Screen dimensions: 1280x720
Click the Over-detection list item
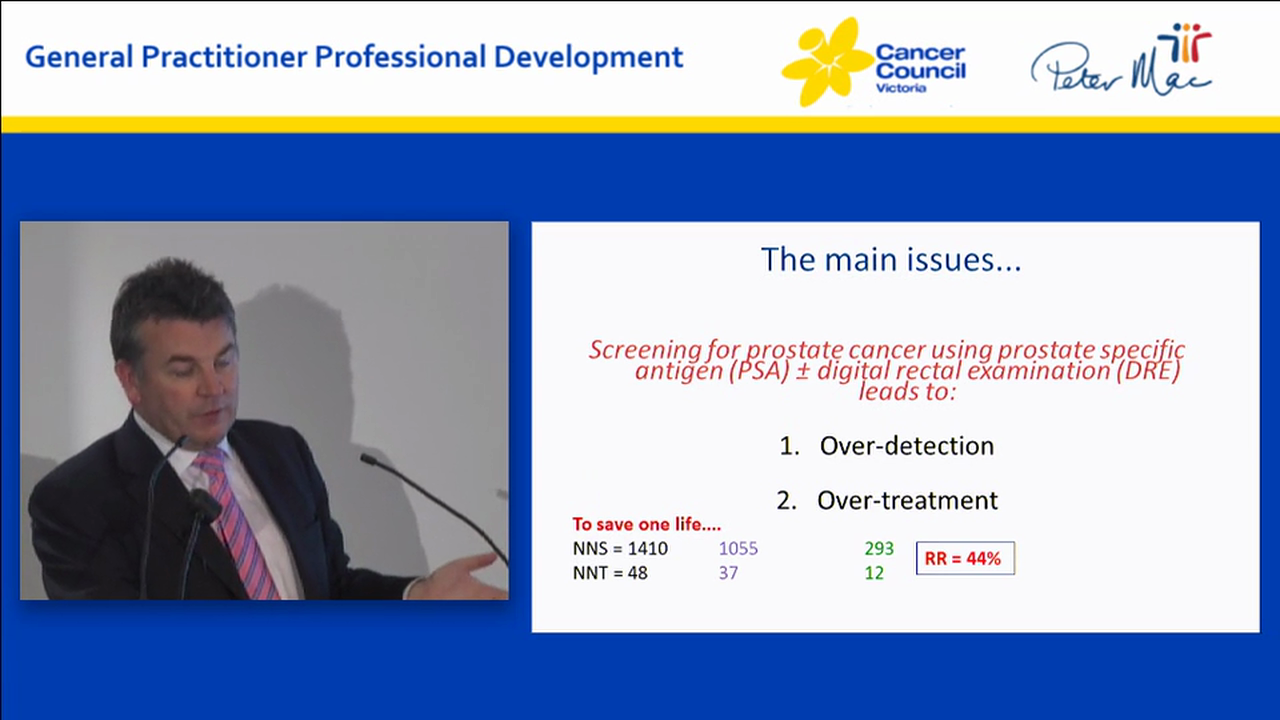click(x=906, y=446)
